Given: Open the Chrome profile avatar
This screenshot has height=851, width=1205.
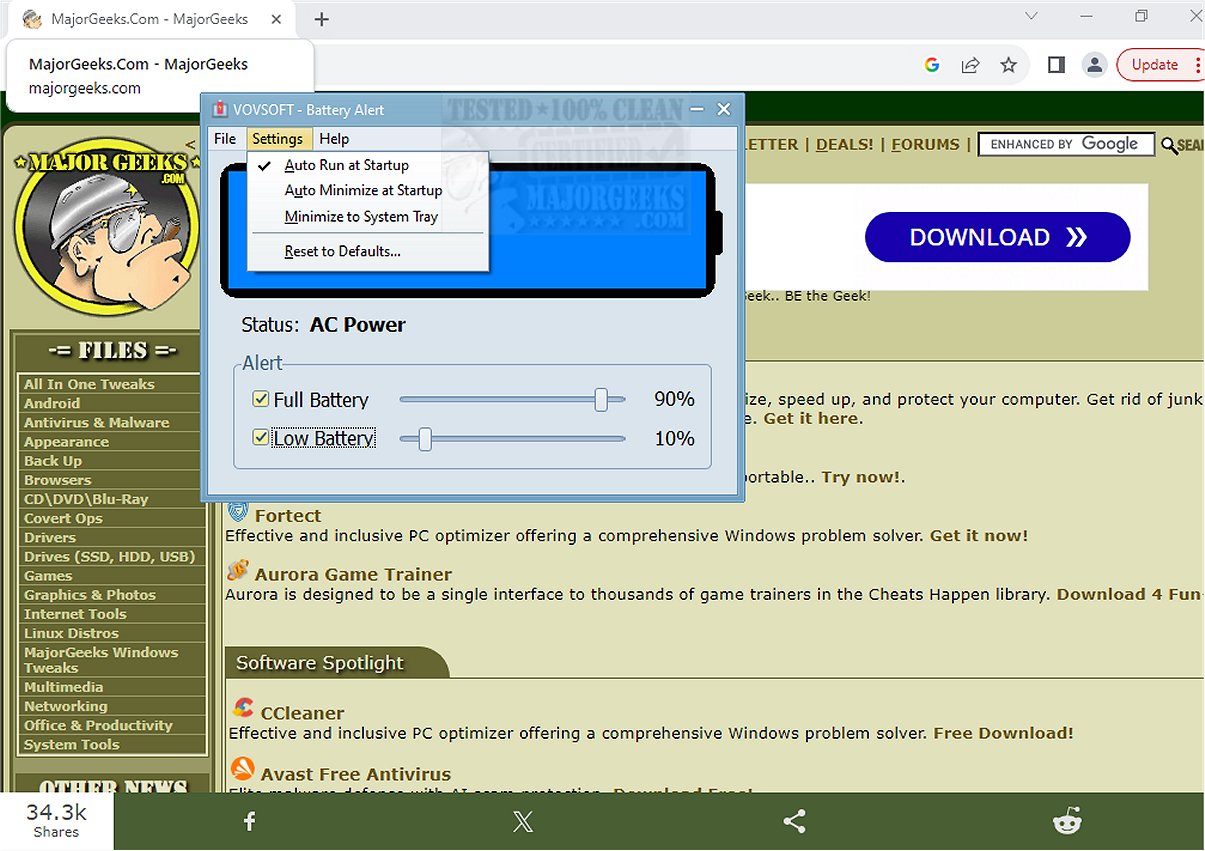Looking at the screenshot, I should [x=1095, y=65].
